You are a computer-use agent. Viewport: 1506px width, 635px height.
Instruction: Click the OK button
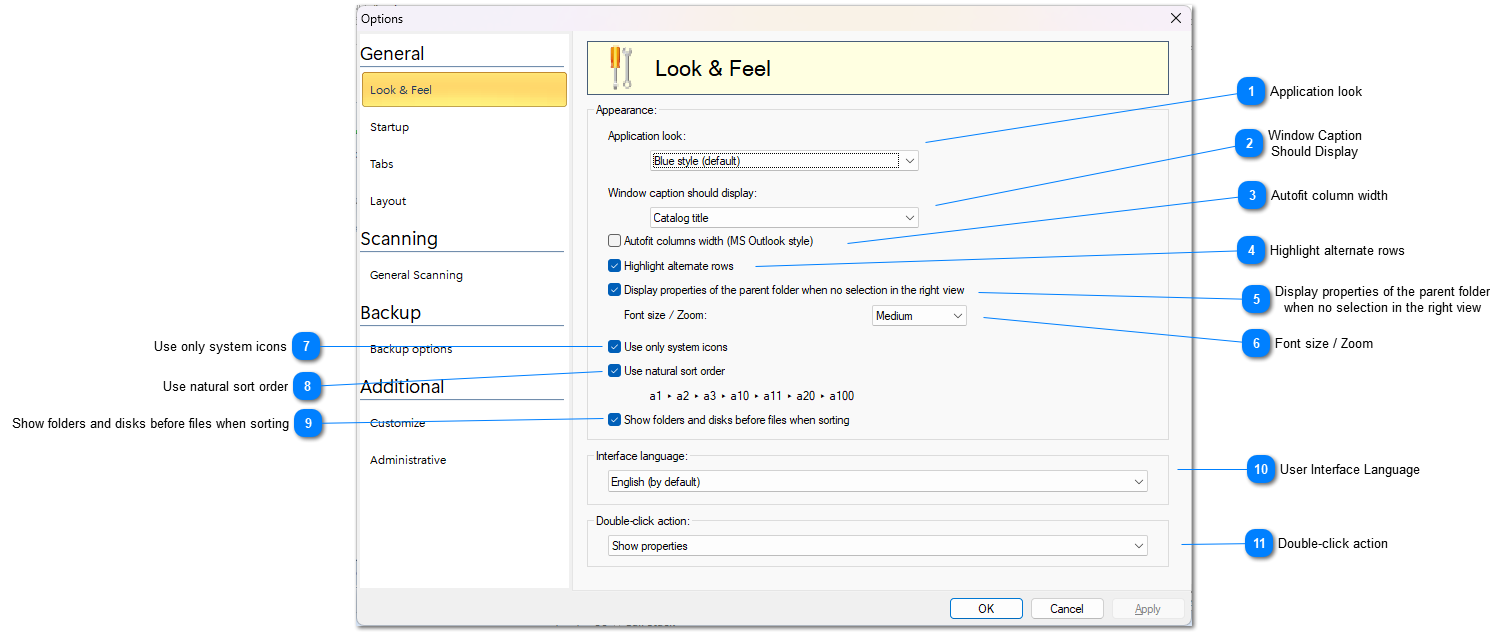point(985,609)
